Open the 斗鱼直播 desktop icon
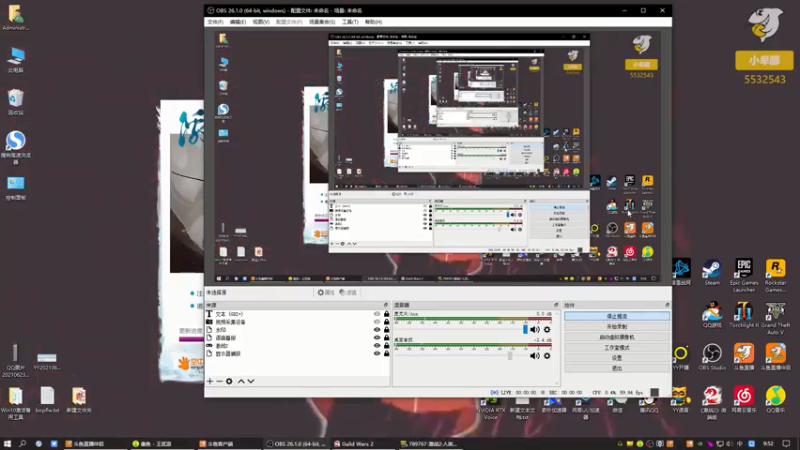The image size is (800, 450). coord(744,357)
